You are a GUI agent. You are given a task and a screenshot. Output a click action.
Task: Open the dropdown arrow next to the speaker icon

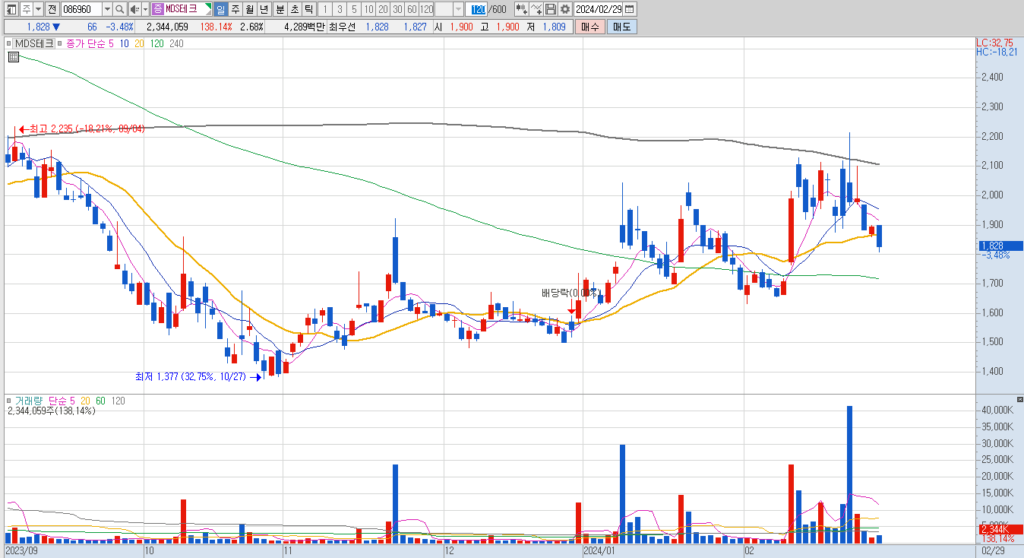145,9
